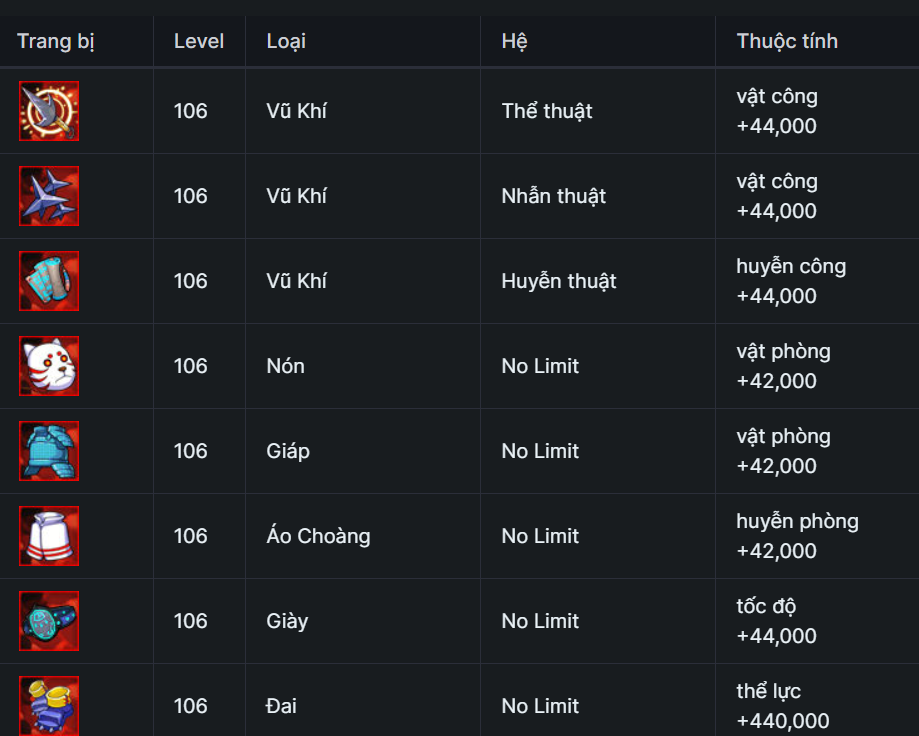Image resolution: width=919 pixels, height=736 pixels.
Task: Select the thể lực +440,000 attribute cell
Action: pos(783,706)
